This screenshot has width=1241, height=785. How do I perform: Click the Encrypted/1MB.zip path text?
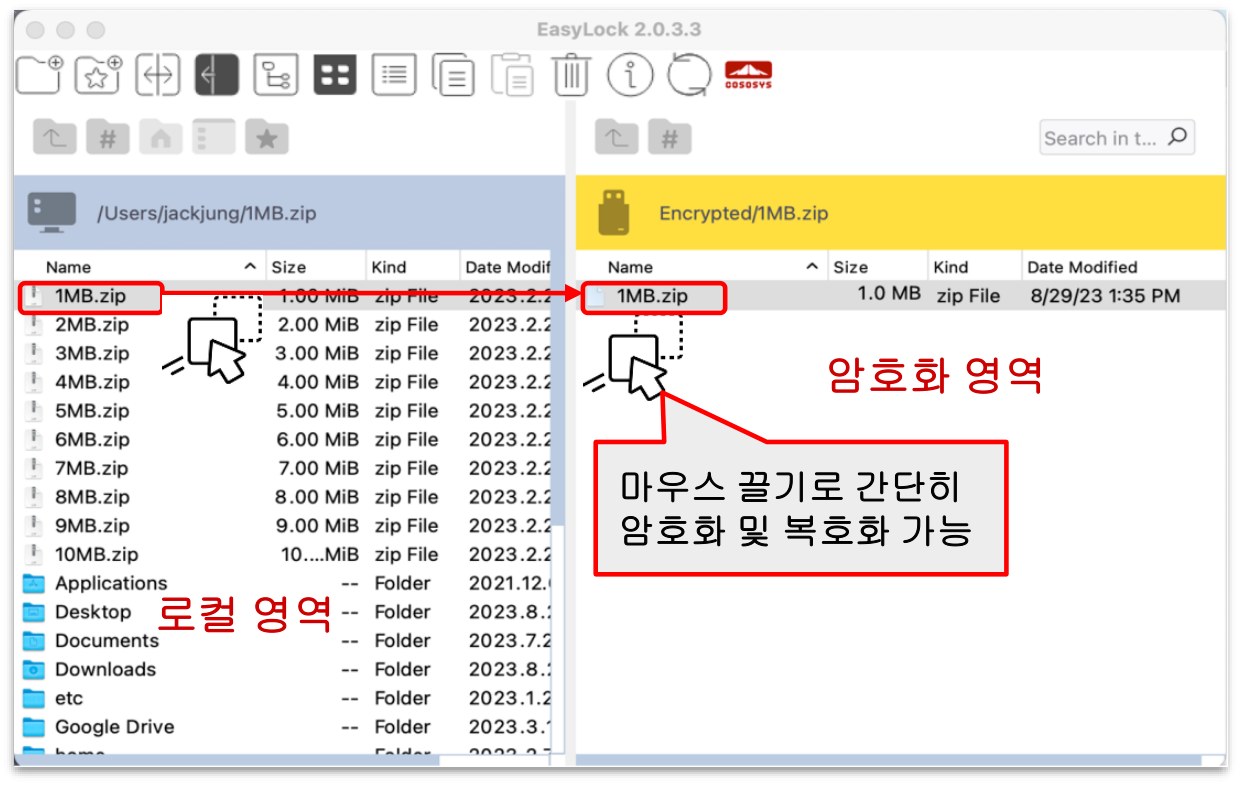point(743,213)
